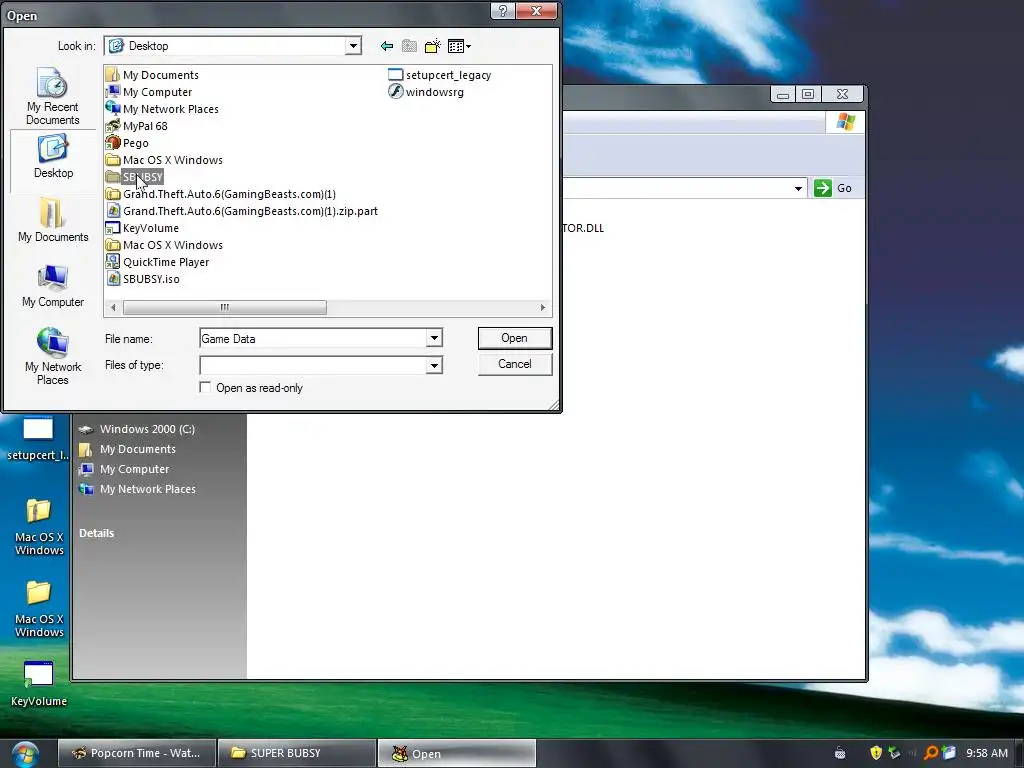Screen dimensions: 1024x768
Task: Select My Network Places in places bar
Action: 53,356
